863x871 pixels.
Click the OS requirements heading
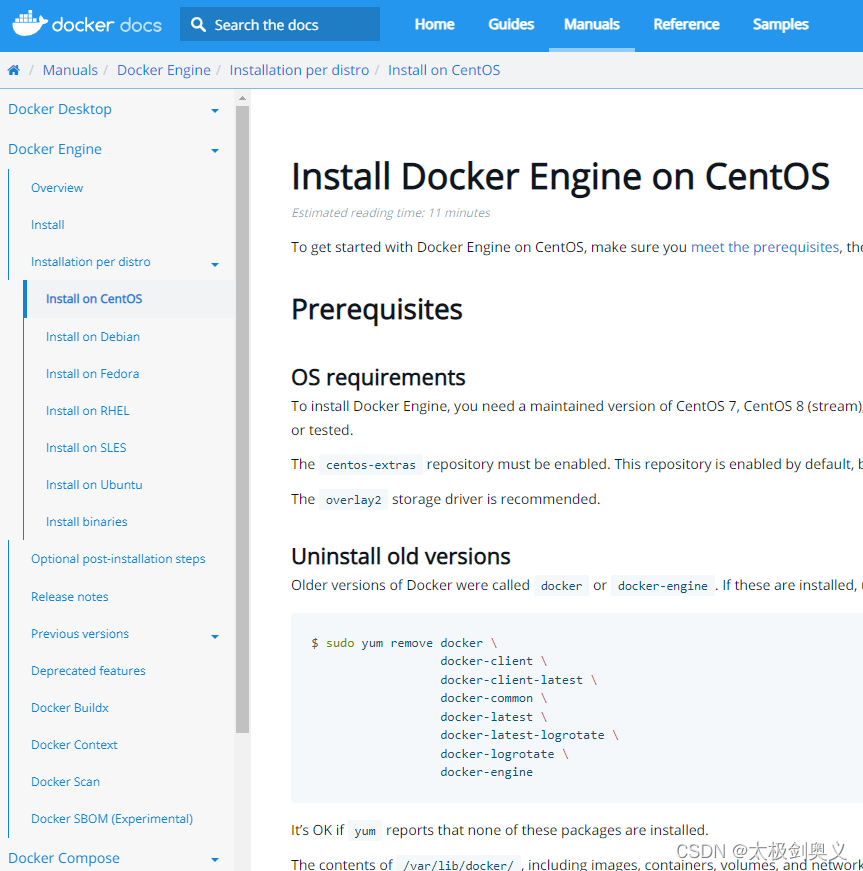378,377
